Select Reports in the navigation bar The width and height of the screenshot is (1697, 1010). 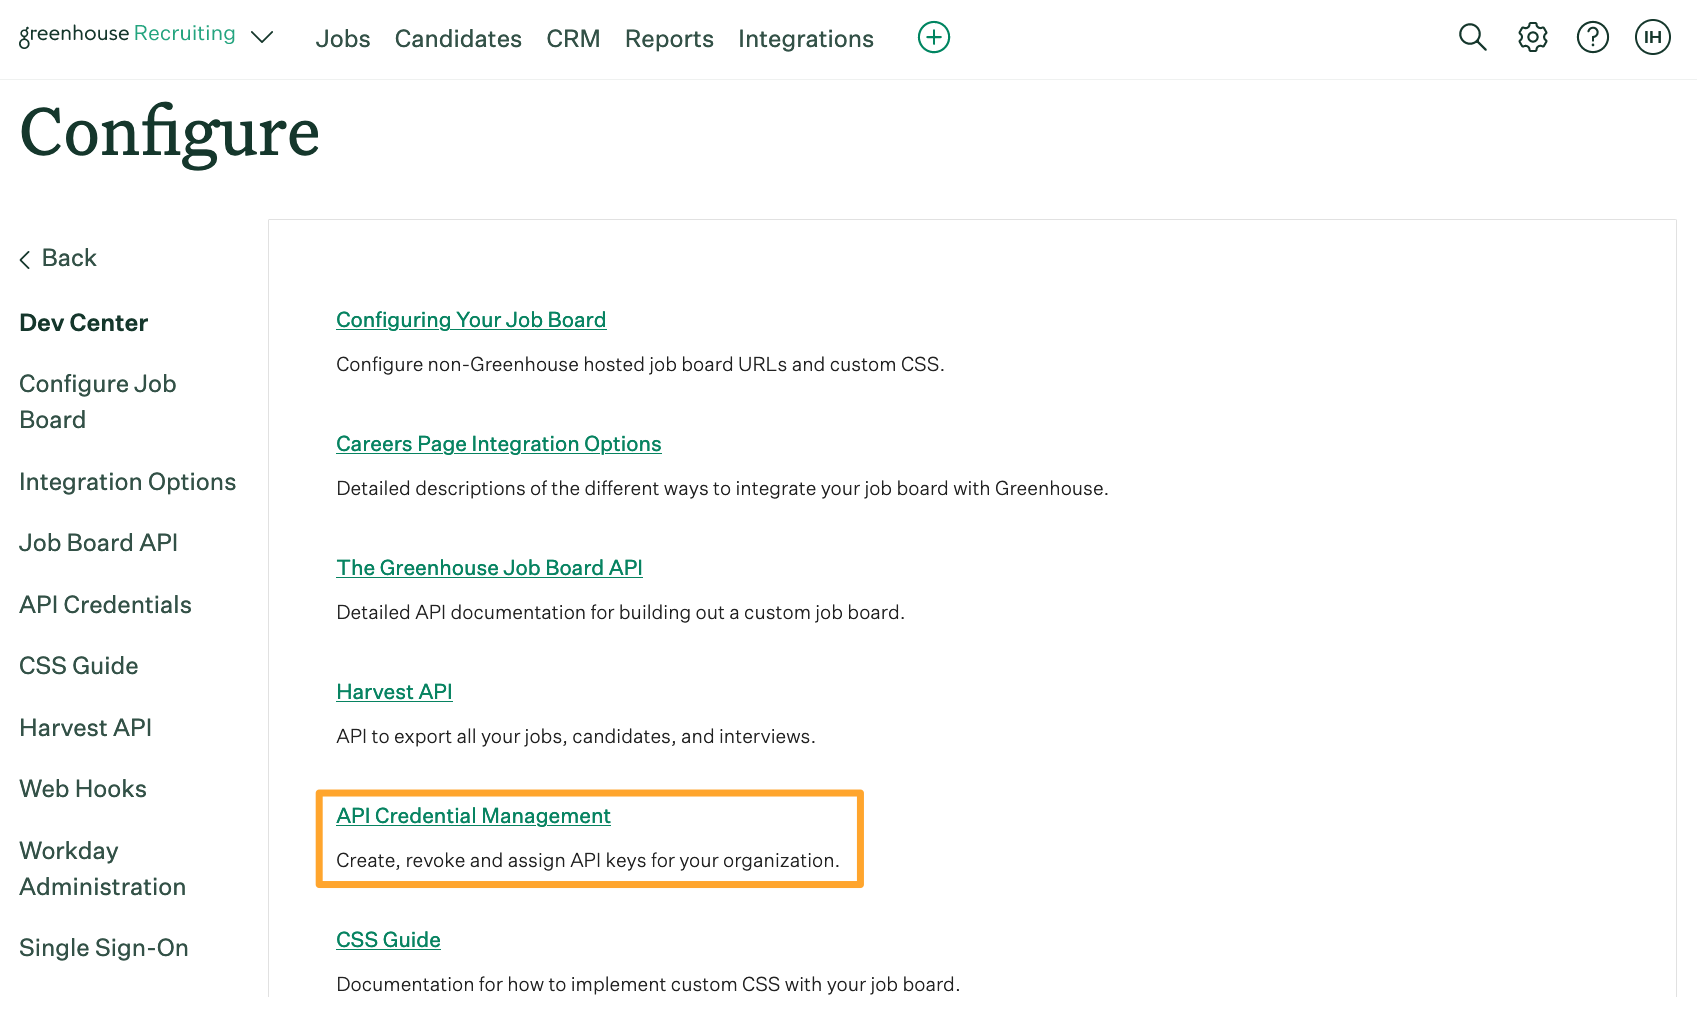point(669,39)
